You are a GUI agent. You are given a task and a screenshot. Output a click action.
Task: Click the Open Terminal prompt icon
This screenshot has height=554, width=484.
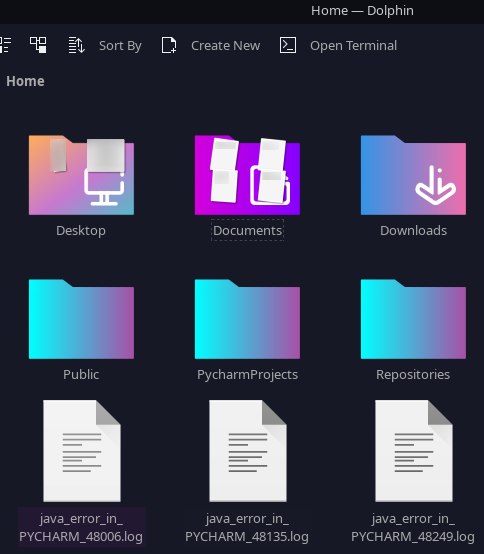[288, 45]
